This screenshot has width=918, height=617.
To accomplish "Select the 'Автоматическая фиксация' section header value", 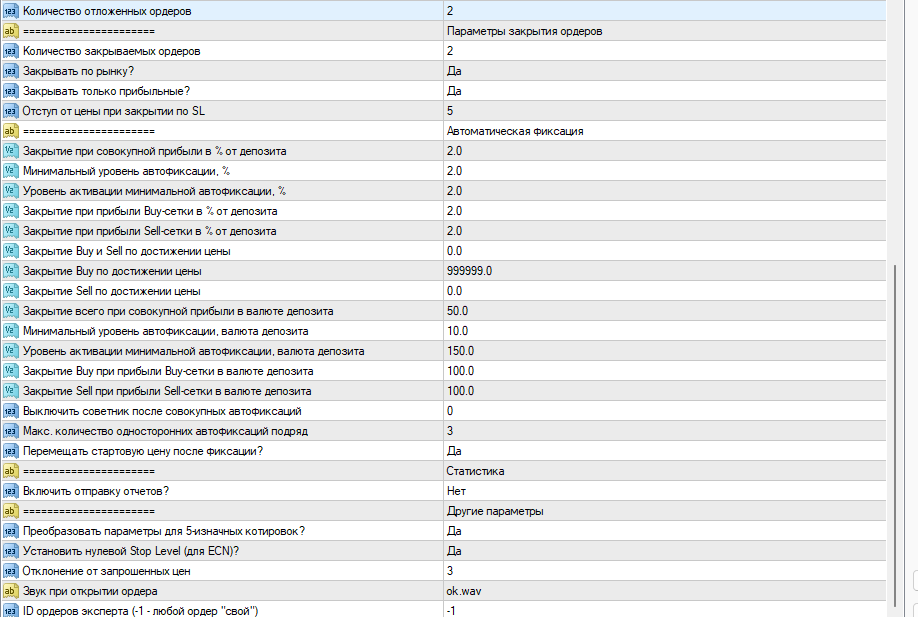I will click(515, 131).
